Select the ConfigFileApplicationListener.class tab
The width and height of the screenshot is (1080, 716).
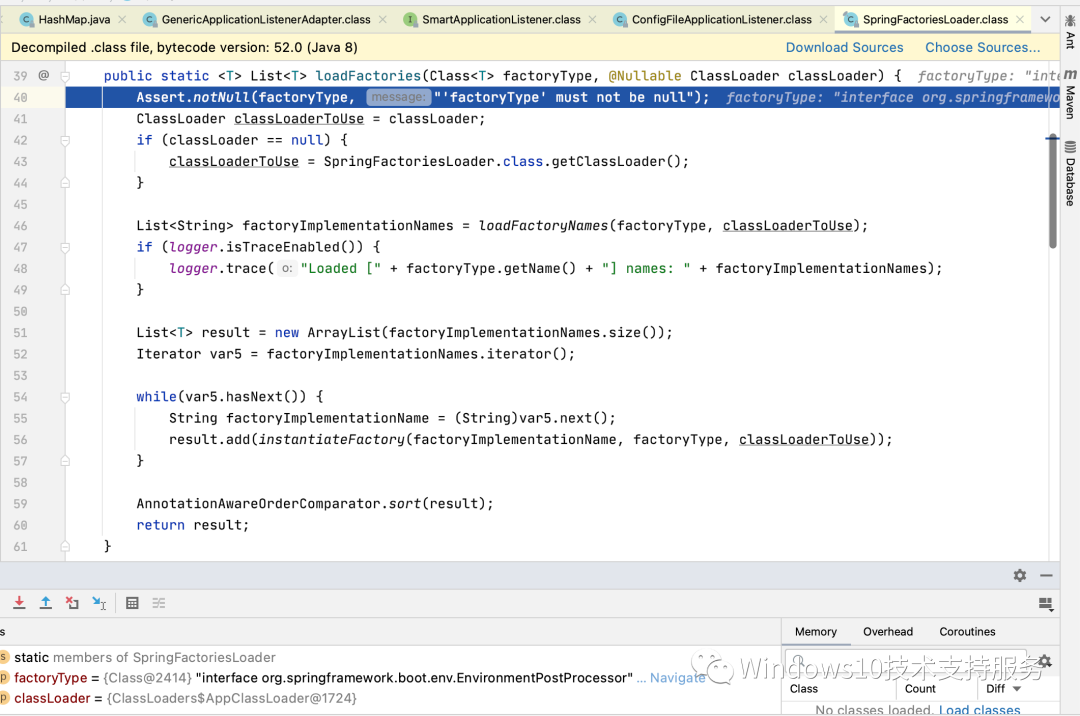pos(721,19)
